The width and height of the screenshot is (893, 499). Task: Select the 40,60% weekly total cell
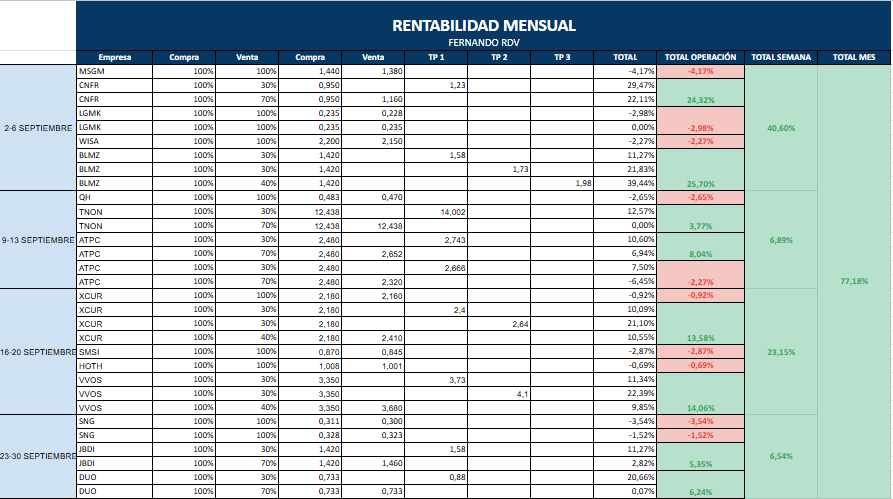(x=781, y=128)
